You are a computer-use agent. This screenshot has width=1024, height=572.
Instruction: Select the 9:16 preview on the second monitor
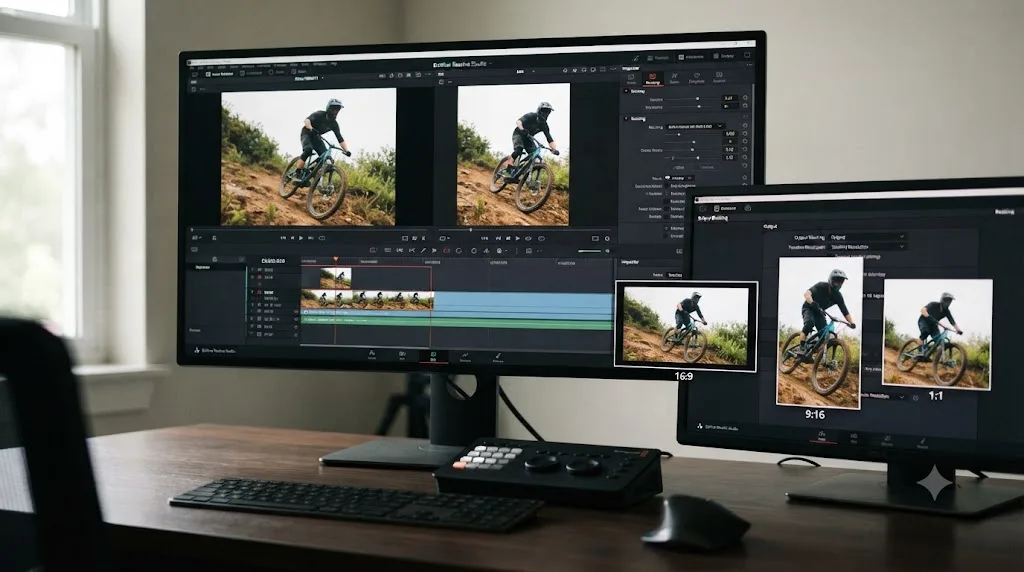820,333
